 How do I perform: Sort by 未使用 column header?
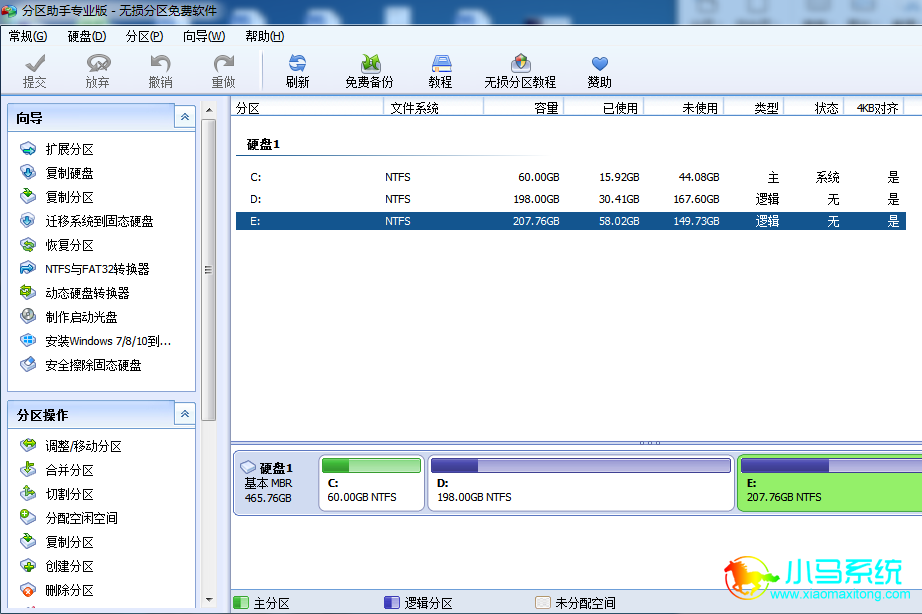pyautogui.click(x=684, y=108)
